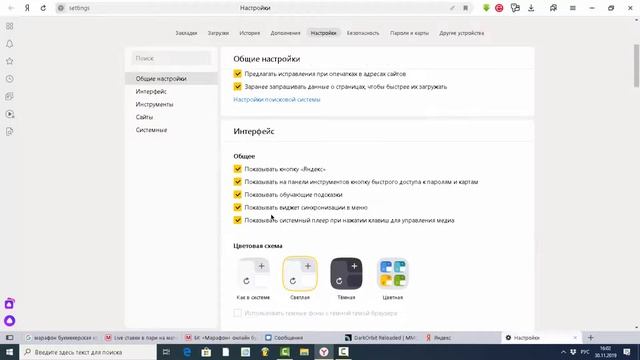Open Task View in the taskbar

166,352
